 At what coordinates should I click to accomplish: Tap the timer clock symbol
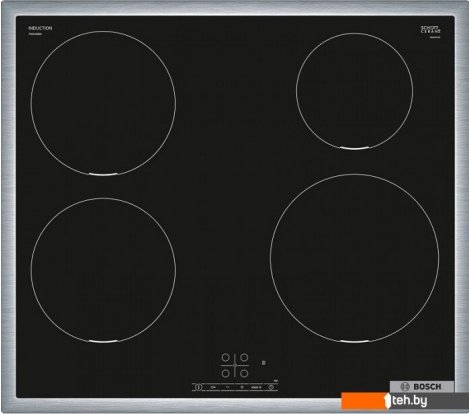click(x=271, y=387)
